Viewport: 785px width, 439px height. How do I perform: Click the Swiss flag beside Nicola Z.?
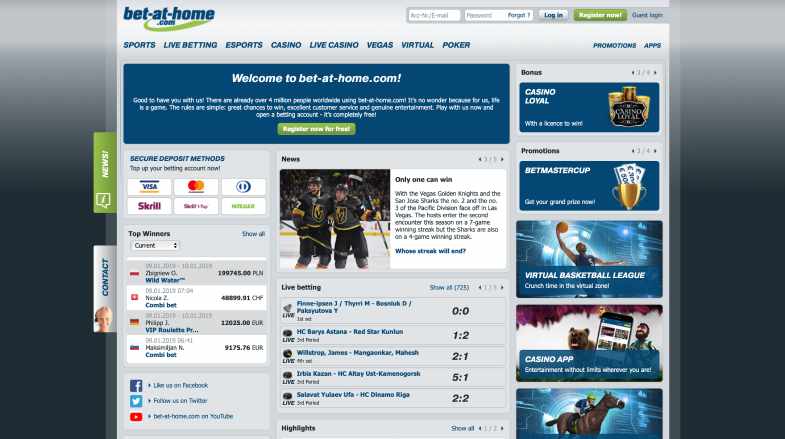pyautogui.click(x=134, y=297)
